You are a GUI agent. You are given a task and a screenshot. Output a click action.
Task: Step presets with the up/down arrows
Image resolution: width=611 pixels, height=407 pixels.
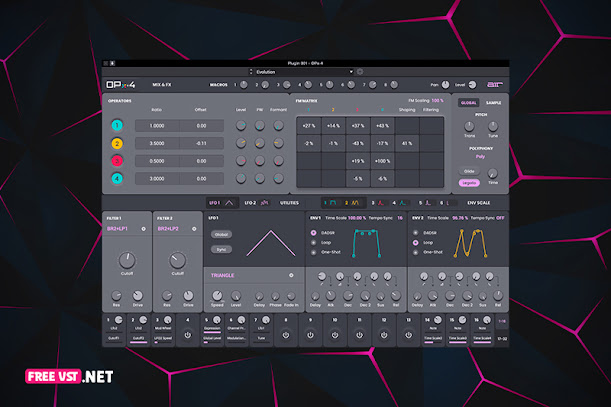pos(251,72)
